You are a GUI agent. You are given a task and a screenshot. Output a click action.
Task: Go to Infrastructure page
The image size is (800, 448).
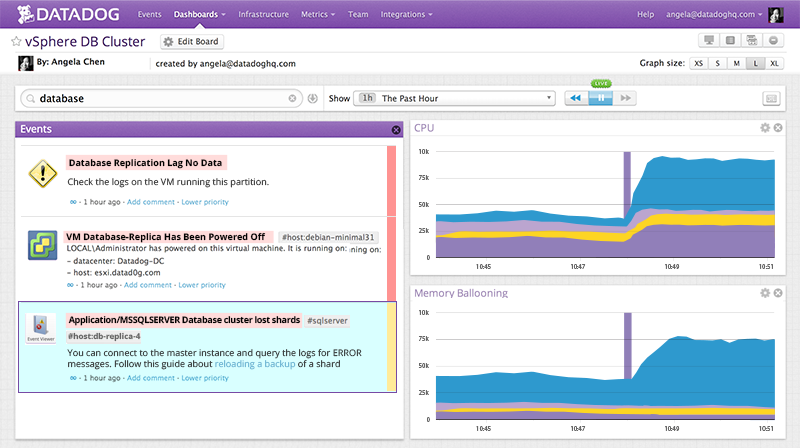pyautogui.click(x=263, y=14)
